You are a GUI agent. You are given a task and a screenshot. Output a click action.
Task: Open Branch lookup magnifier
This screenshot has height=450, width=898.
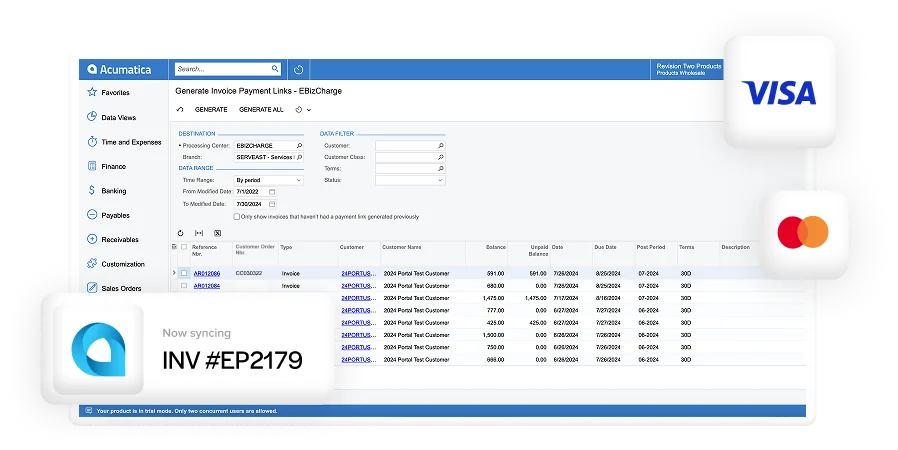pyautogui.click(x=299, y=157)
